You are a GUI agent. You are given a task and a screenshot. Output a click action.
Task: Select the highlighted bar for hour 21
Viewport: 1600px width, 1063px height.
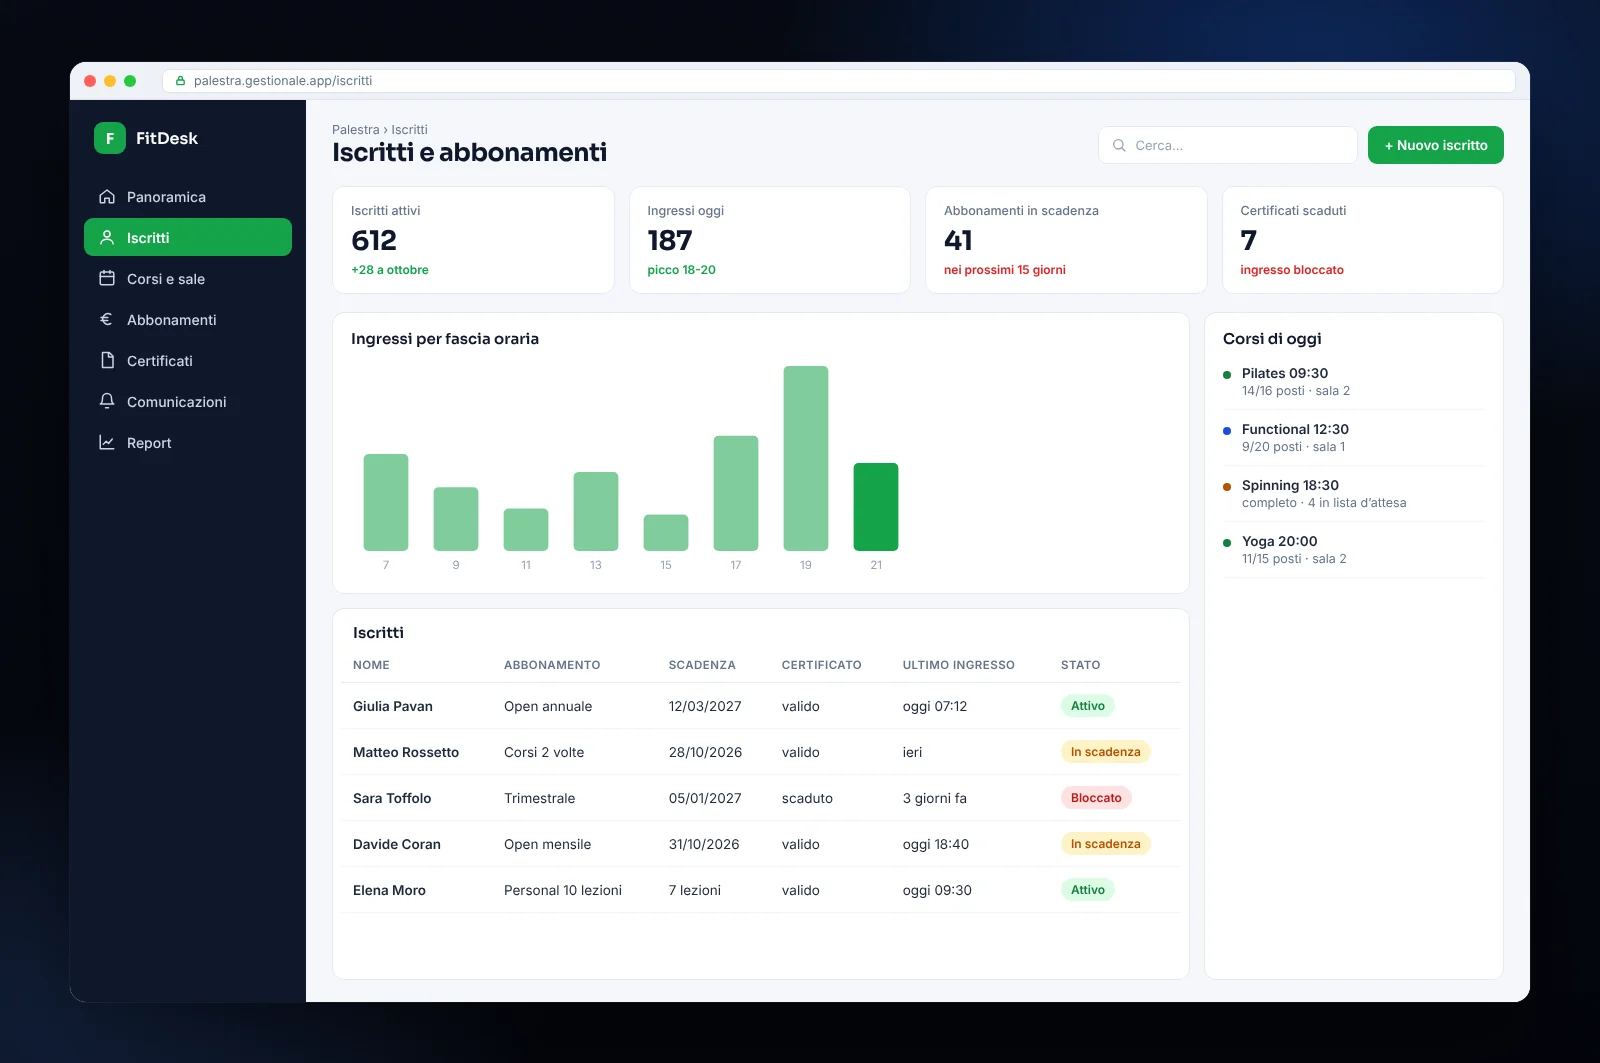click(x=876, y=507)
